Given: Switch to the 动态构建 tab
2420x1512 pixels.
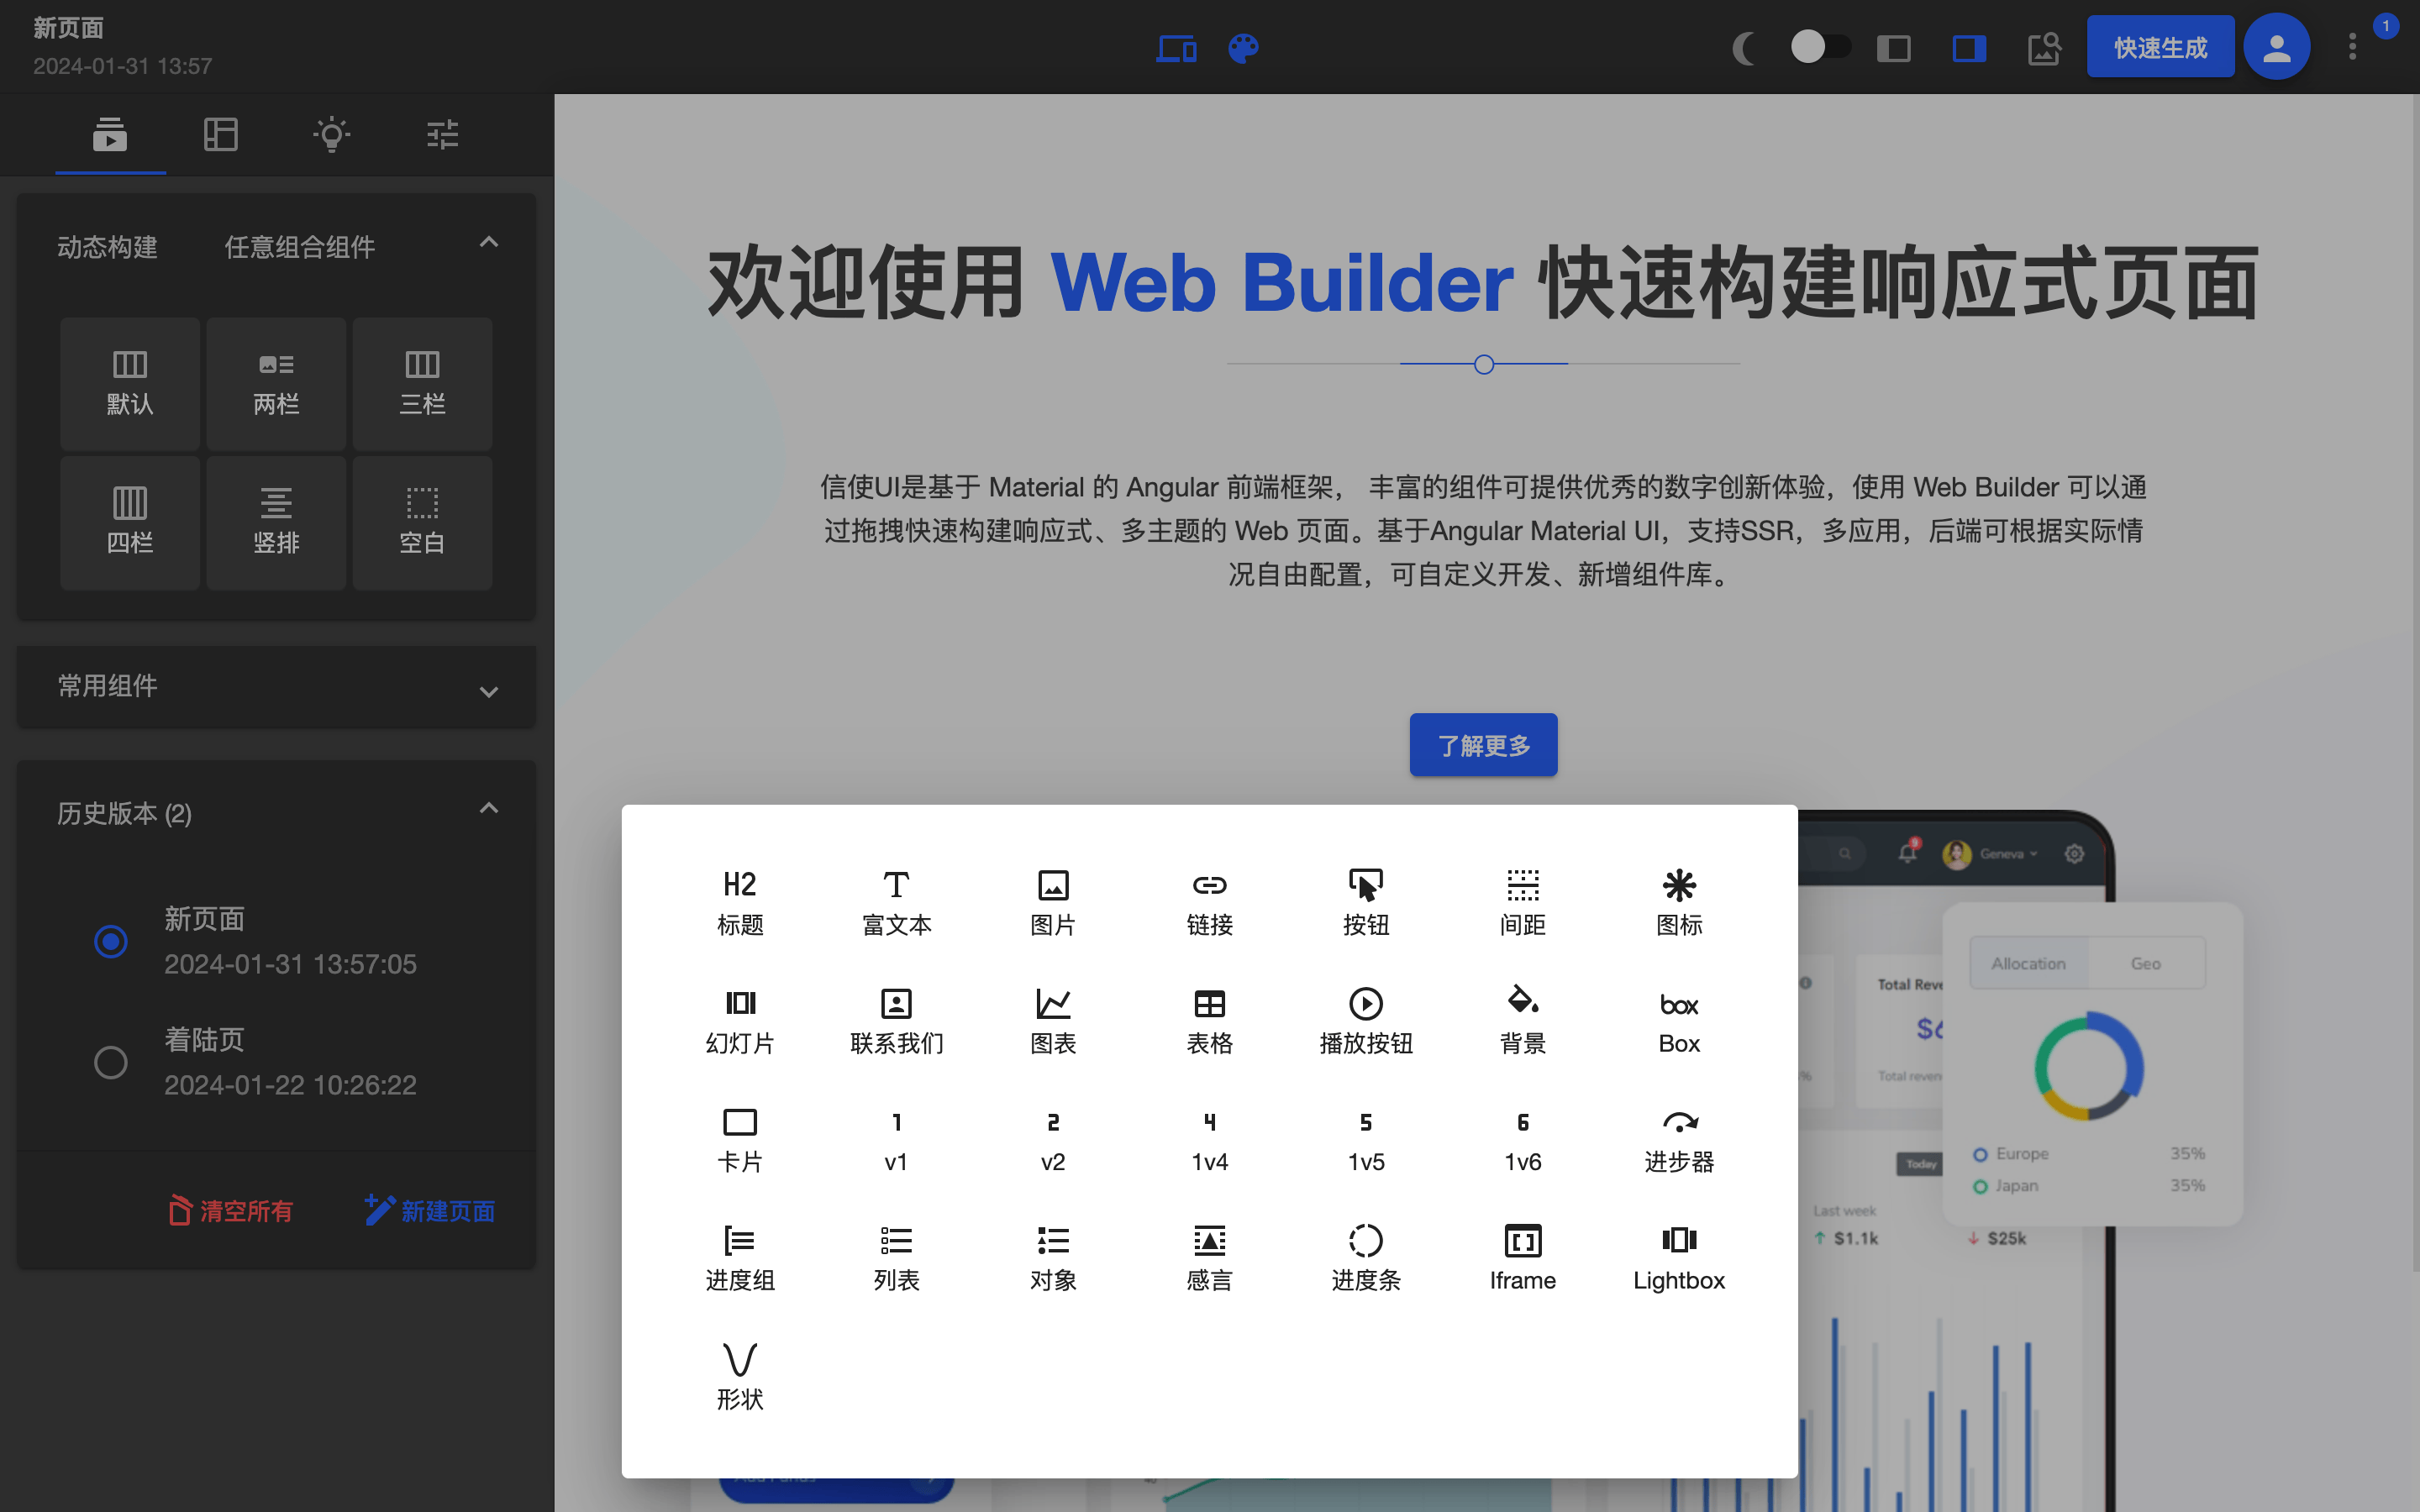Looking at the screenshot, I should coord(107,247).
